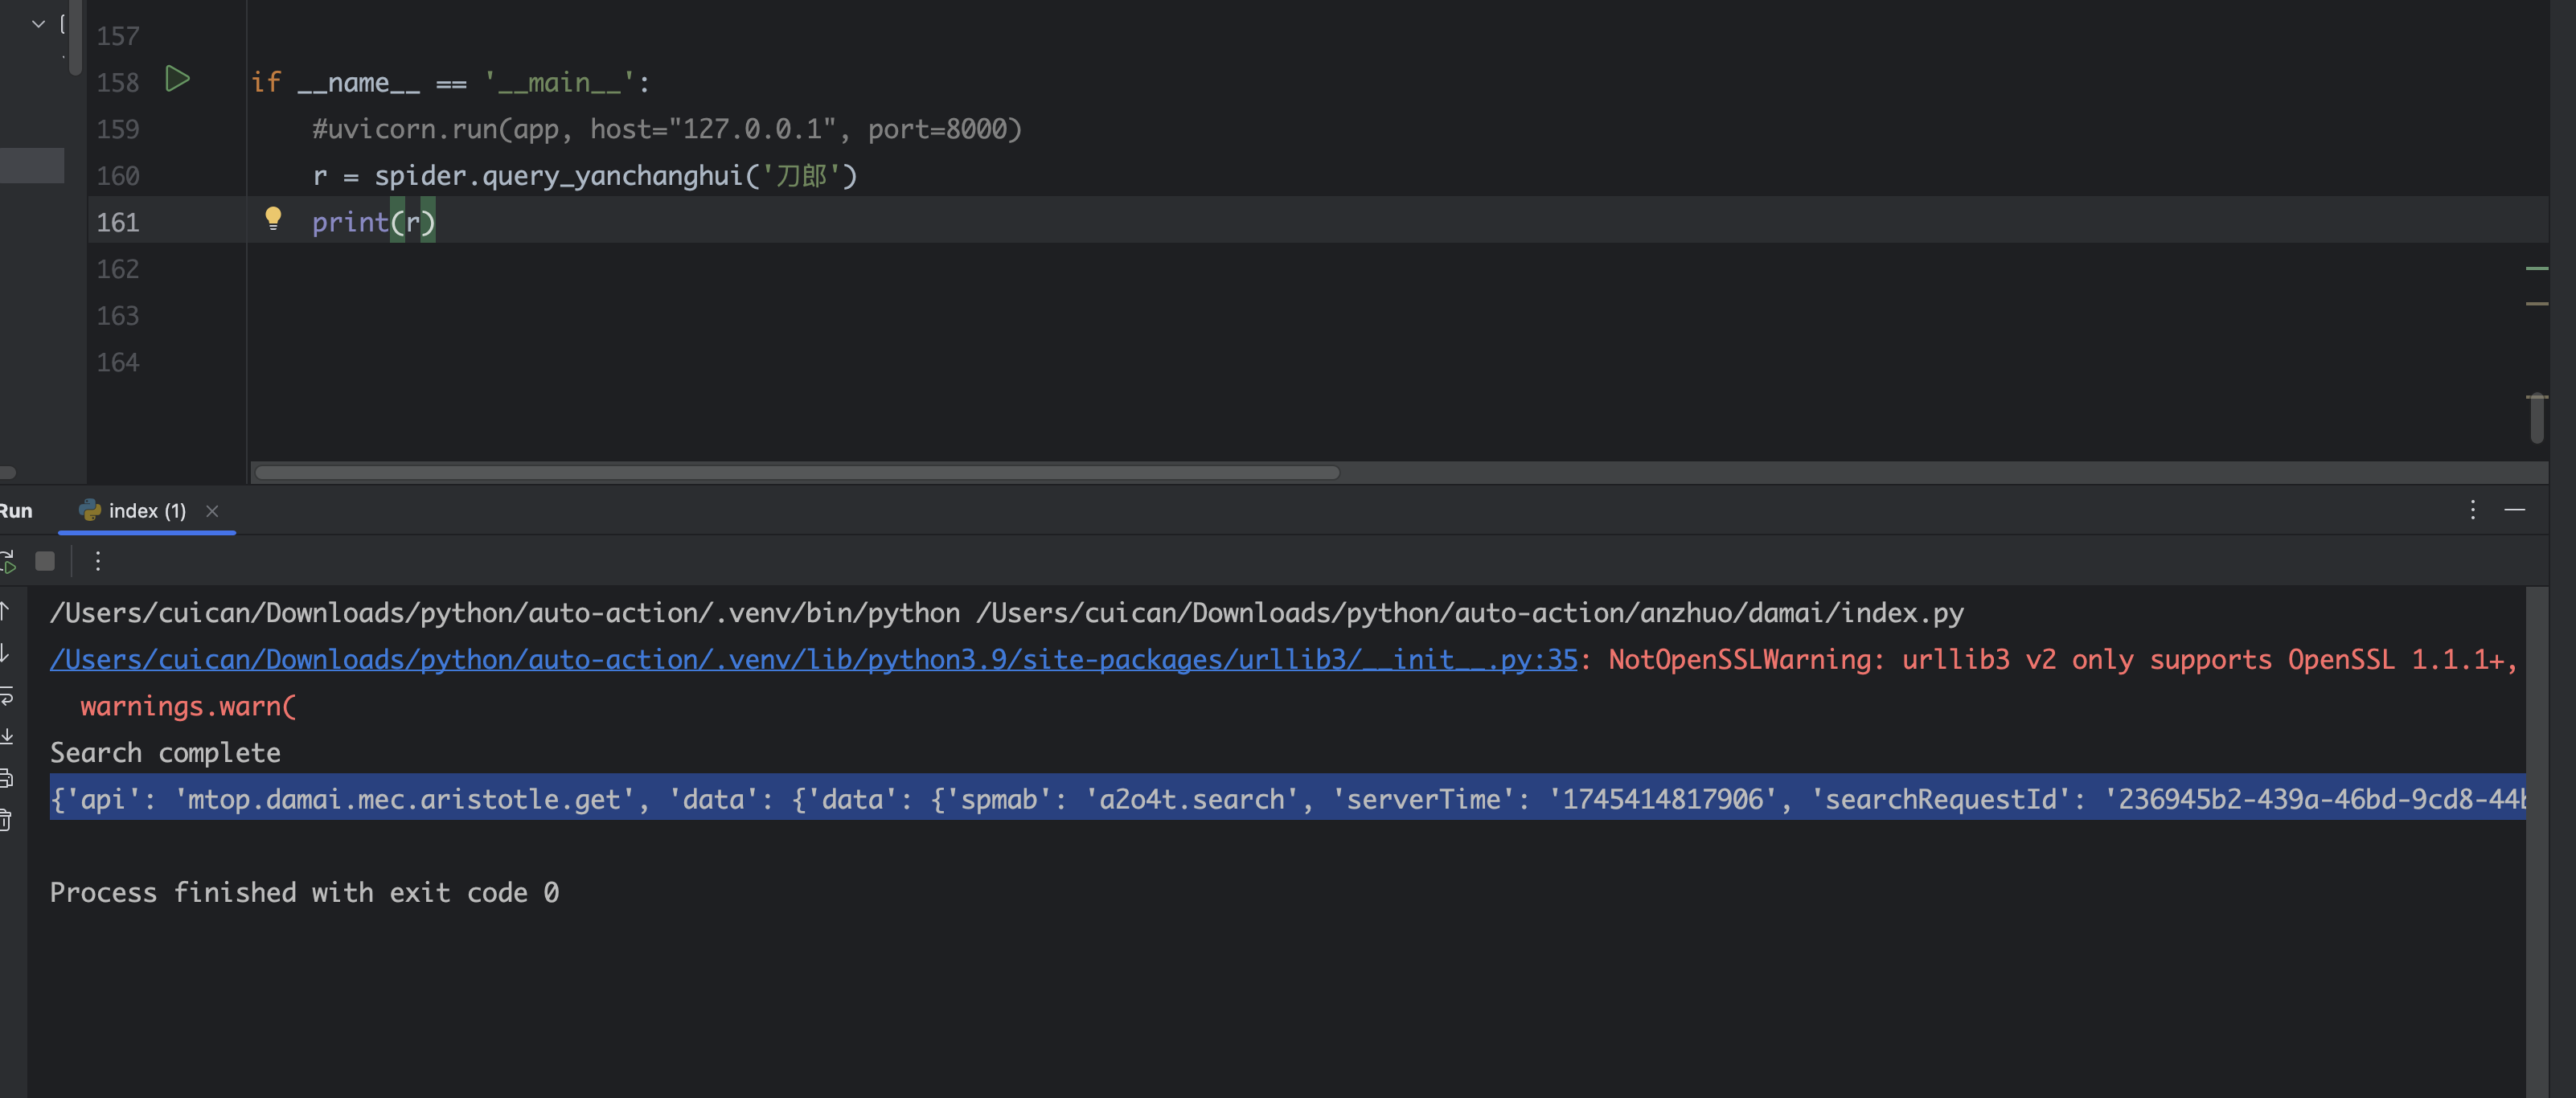
Task: Close the index (1) run tab
Action: click(x=212, y=511)
